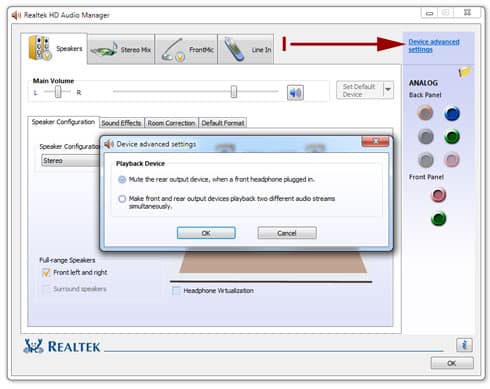
Task: Click Cancel in advanced settings dialog
Action: tap(287, 233)
